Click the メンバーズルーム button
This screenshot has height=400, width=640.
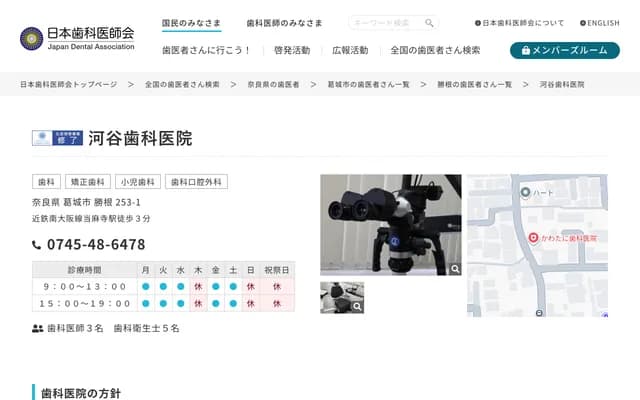tap(564, 50)
